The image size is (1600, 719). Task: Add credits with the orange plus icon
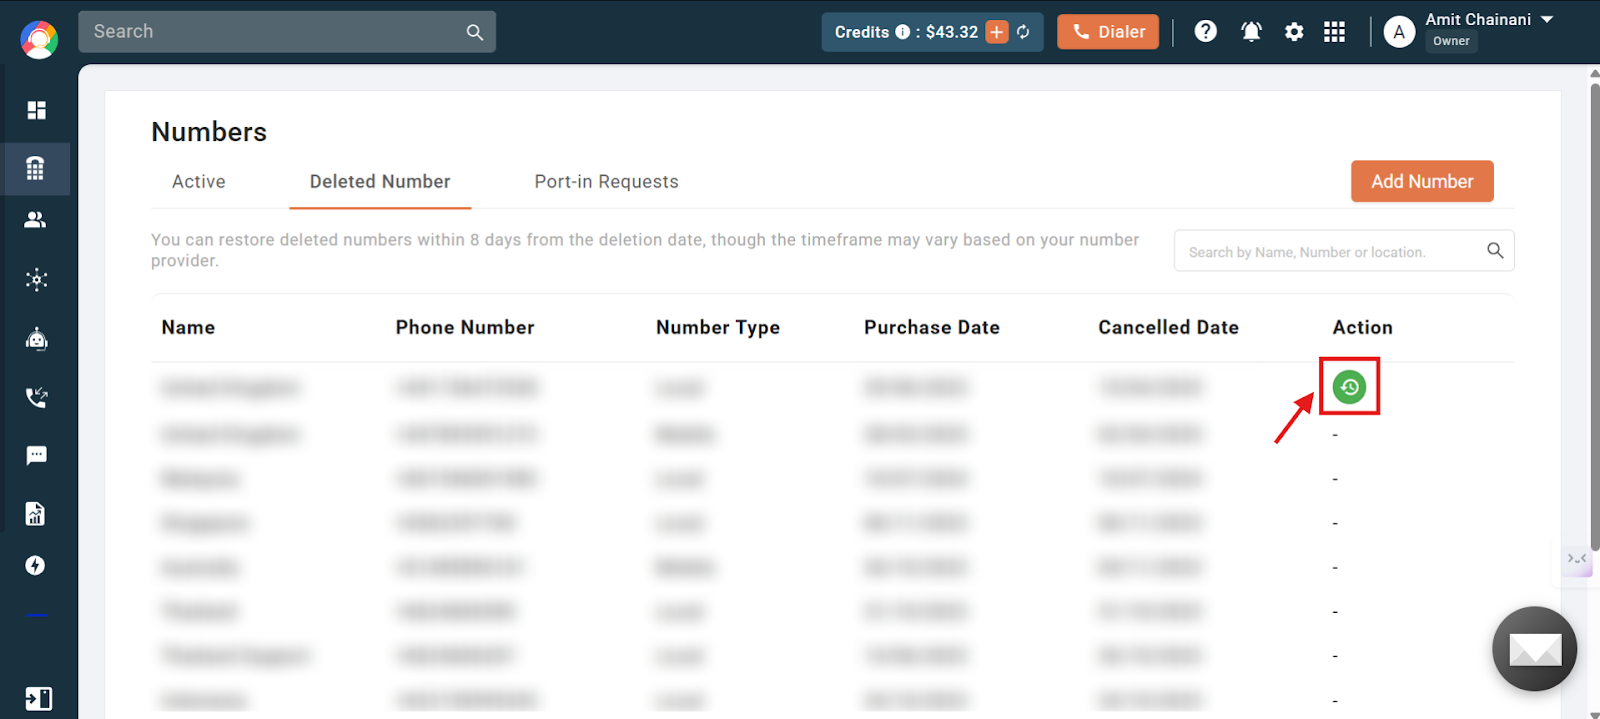pyautogui.click(x=997, y=32)
